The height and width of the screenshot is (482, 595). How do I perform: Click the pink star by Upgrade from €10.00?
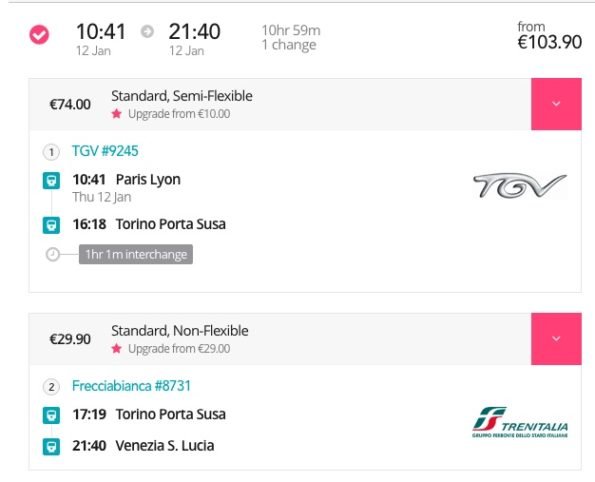click(x=116, y=113)
